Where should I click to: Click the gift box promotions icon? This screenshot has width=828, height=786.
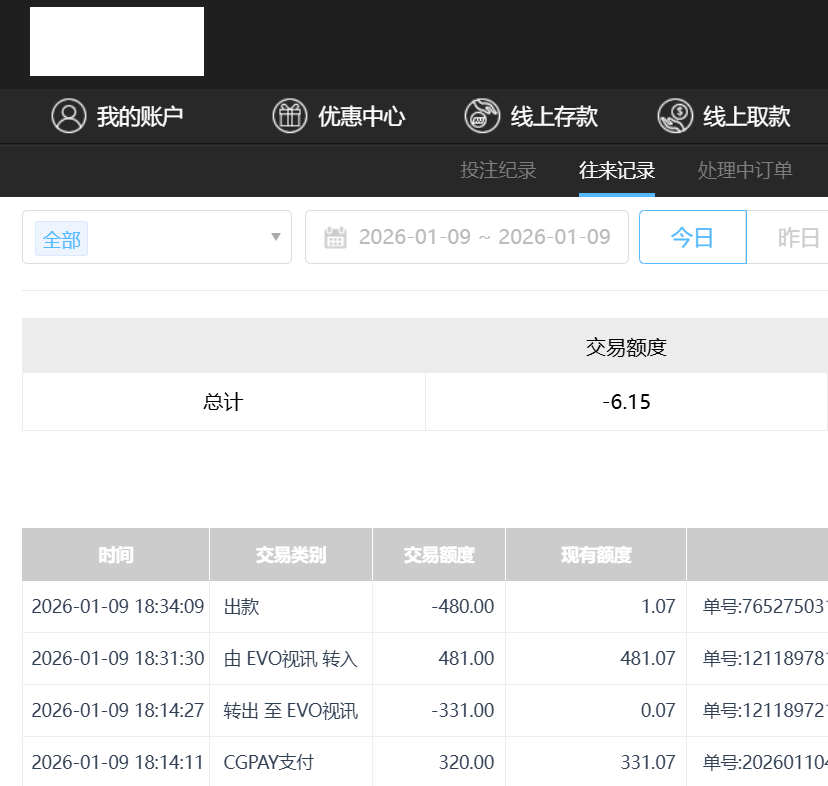pos(290,116)
